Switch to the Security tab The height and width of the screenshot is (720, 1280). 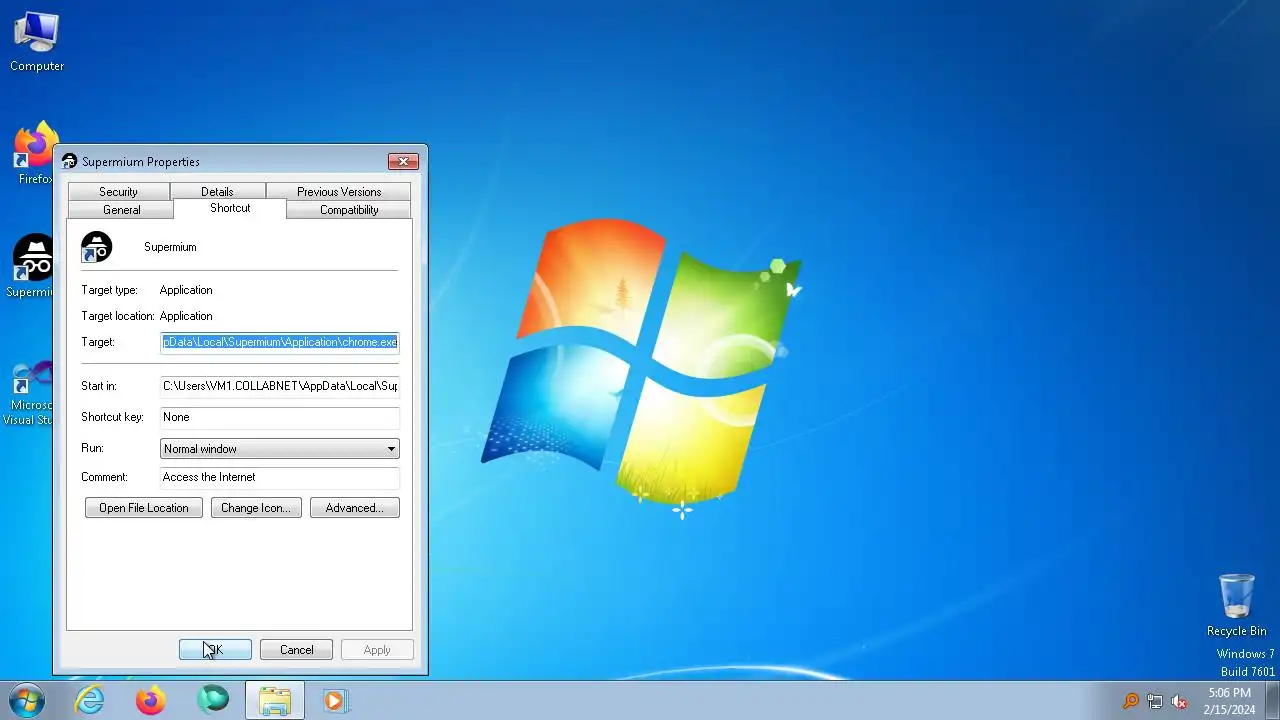pos(118,192)
